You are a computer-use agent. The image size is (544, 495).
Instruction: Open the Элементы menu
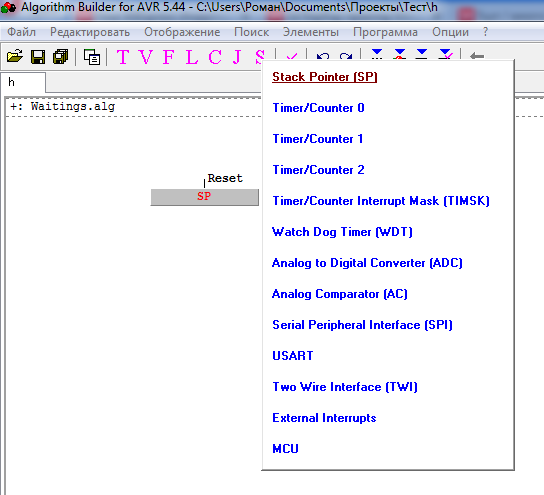(x=311, y=32)
